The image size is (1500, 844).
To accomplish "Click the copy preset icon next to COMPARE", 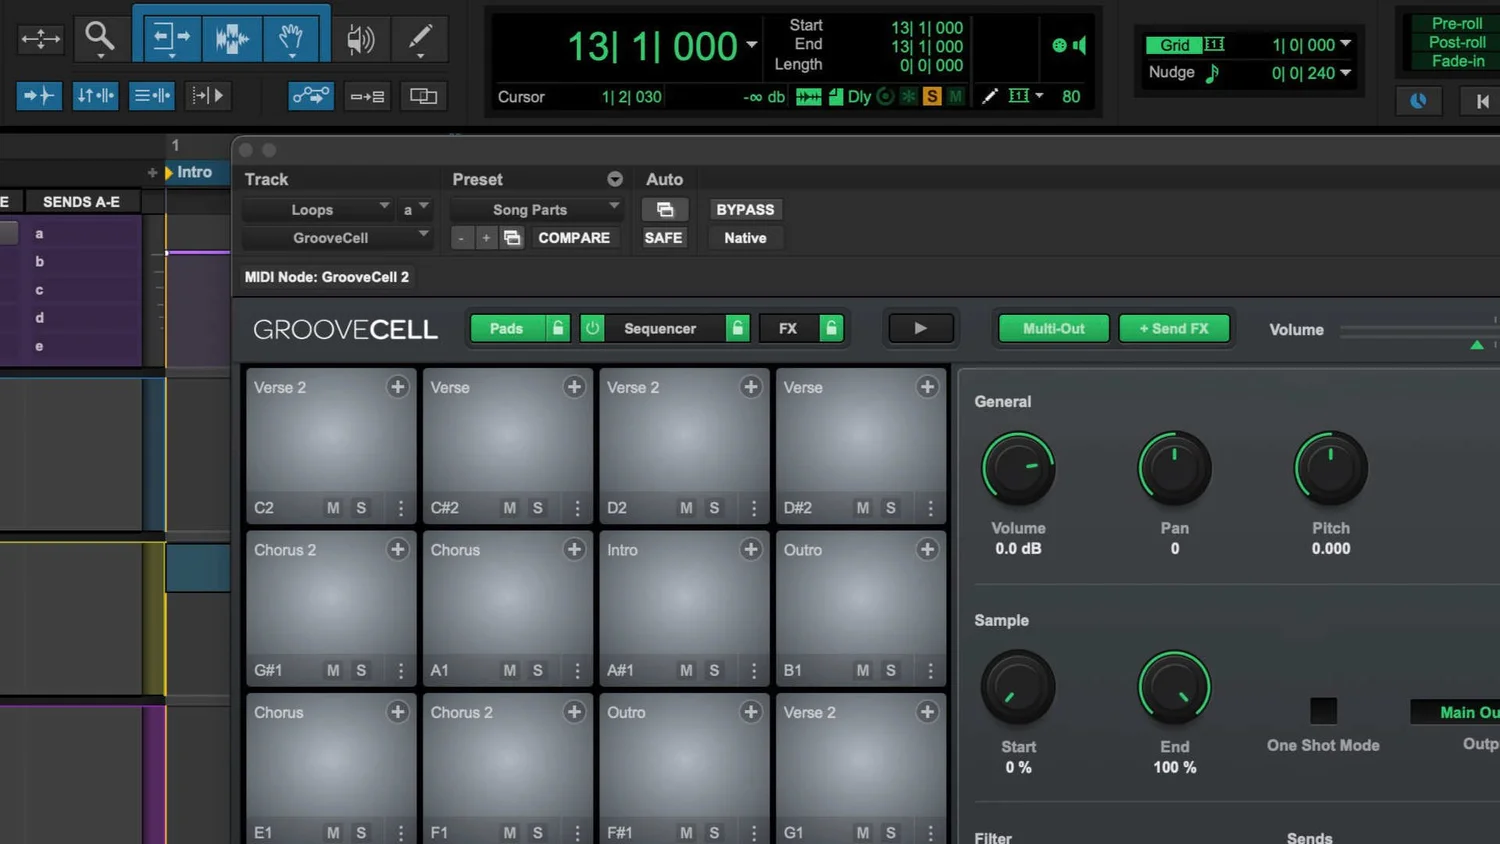I will coord(512,238).
